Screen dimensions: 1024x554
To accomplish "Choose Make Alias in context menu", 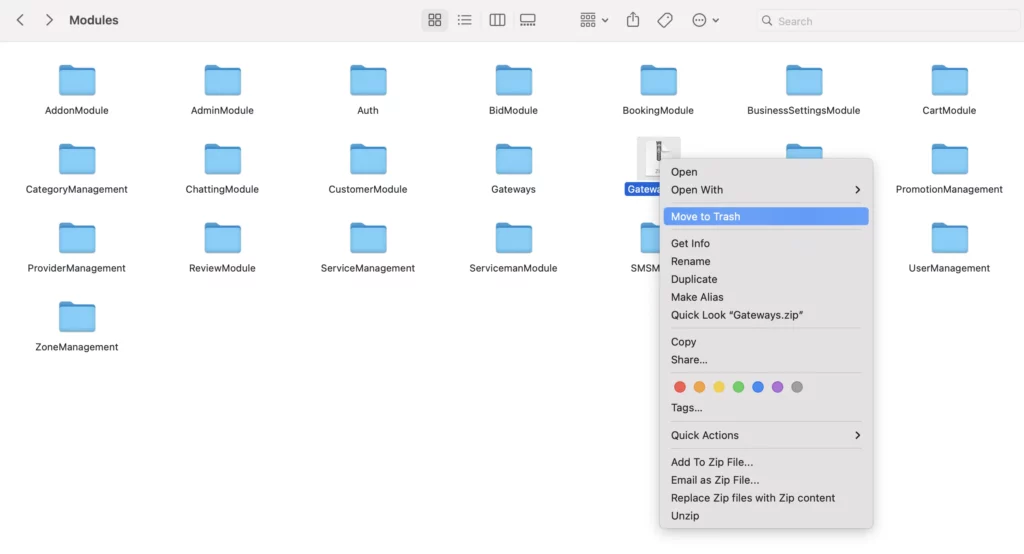I will pyautogui.click(x=766, y=297).
